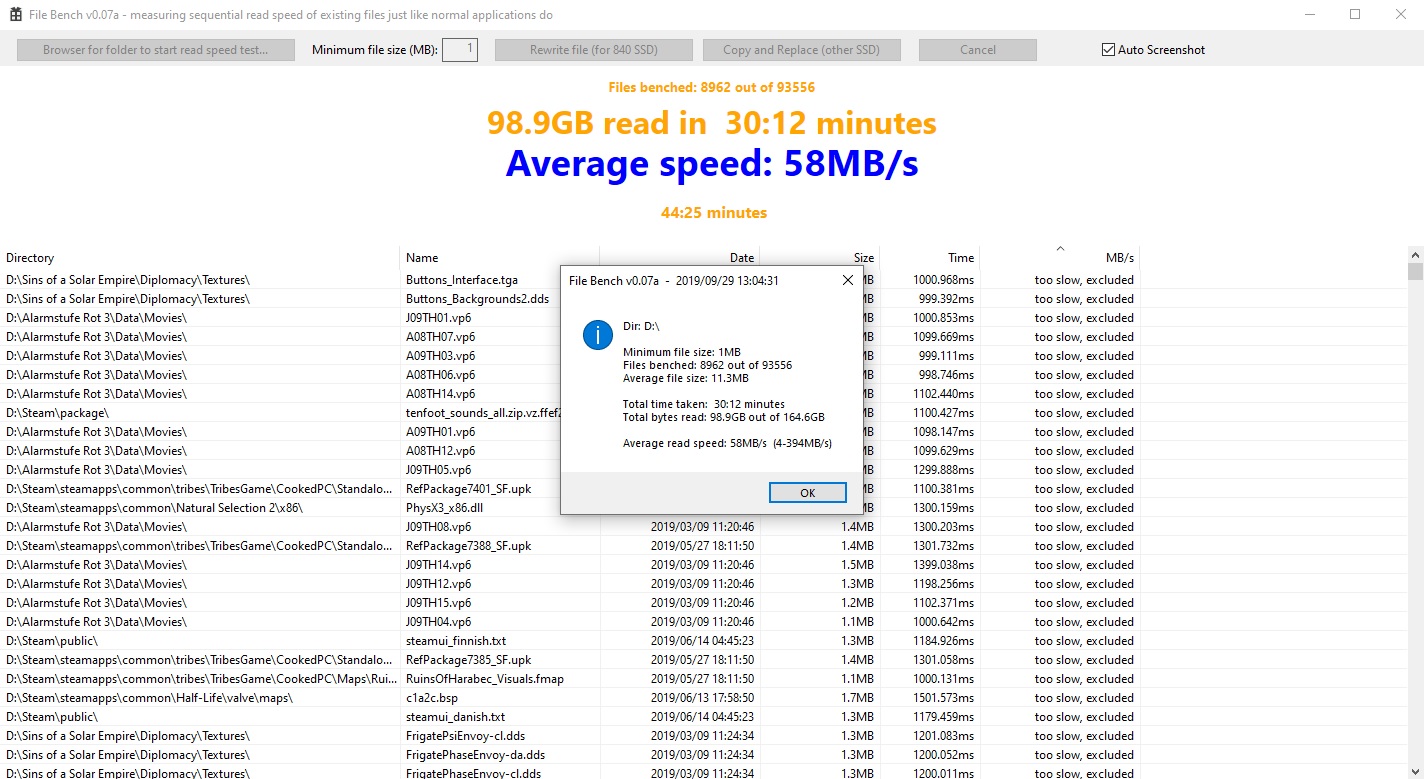Image resolution: width=1424 pixels, height=779 pixels.
Task: Sort list by Name column header
Action: coord(500,258)
